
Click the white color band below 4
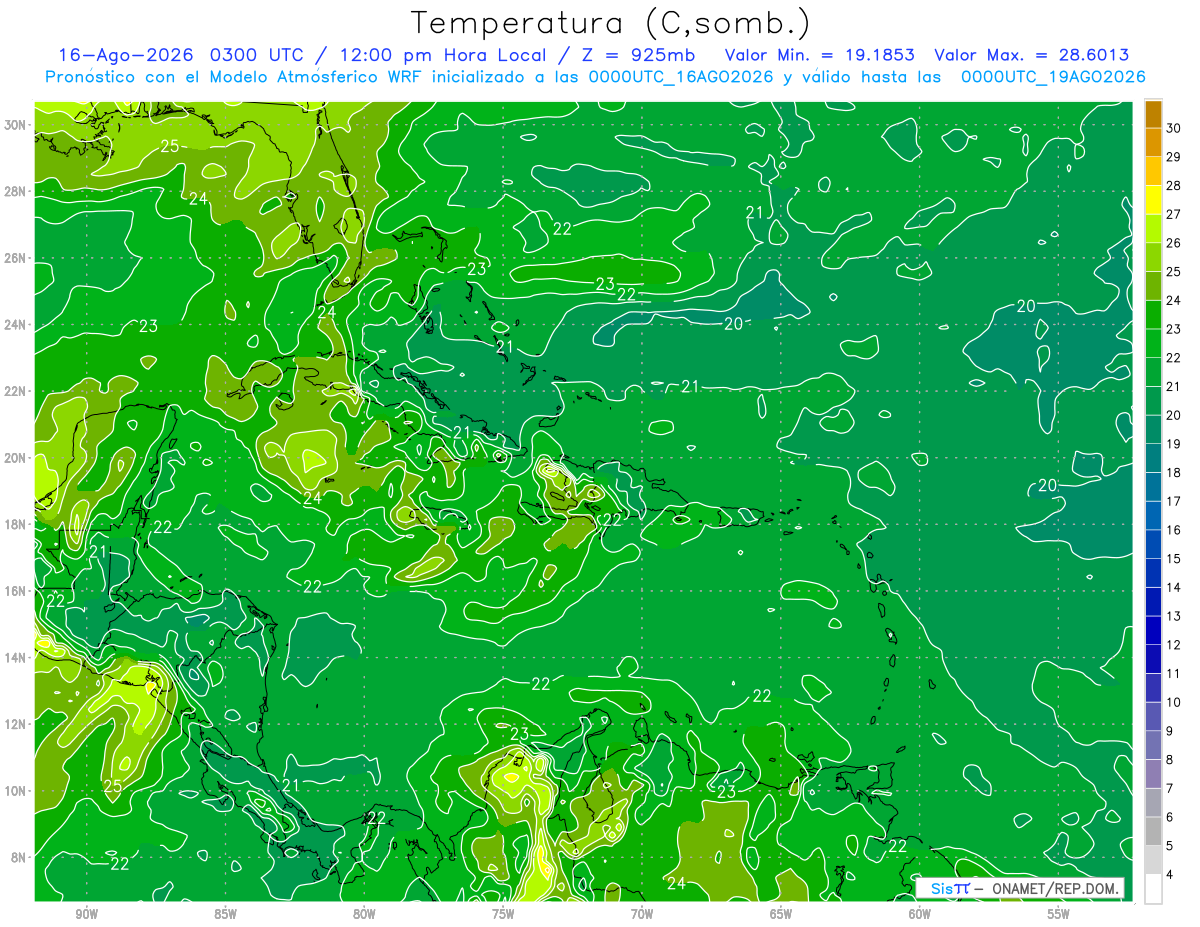point(1153,889)
